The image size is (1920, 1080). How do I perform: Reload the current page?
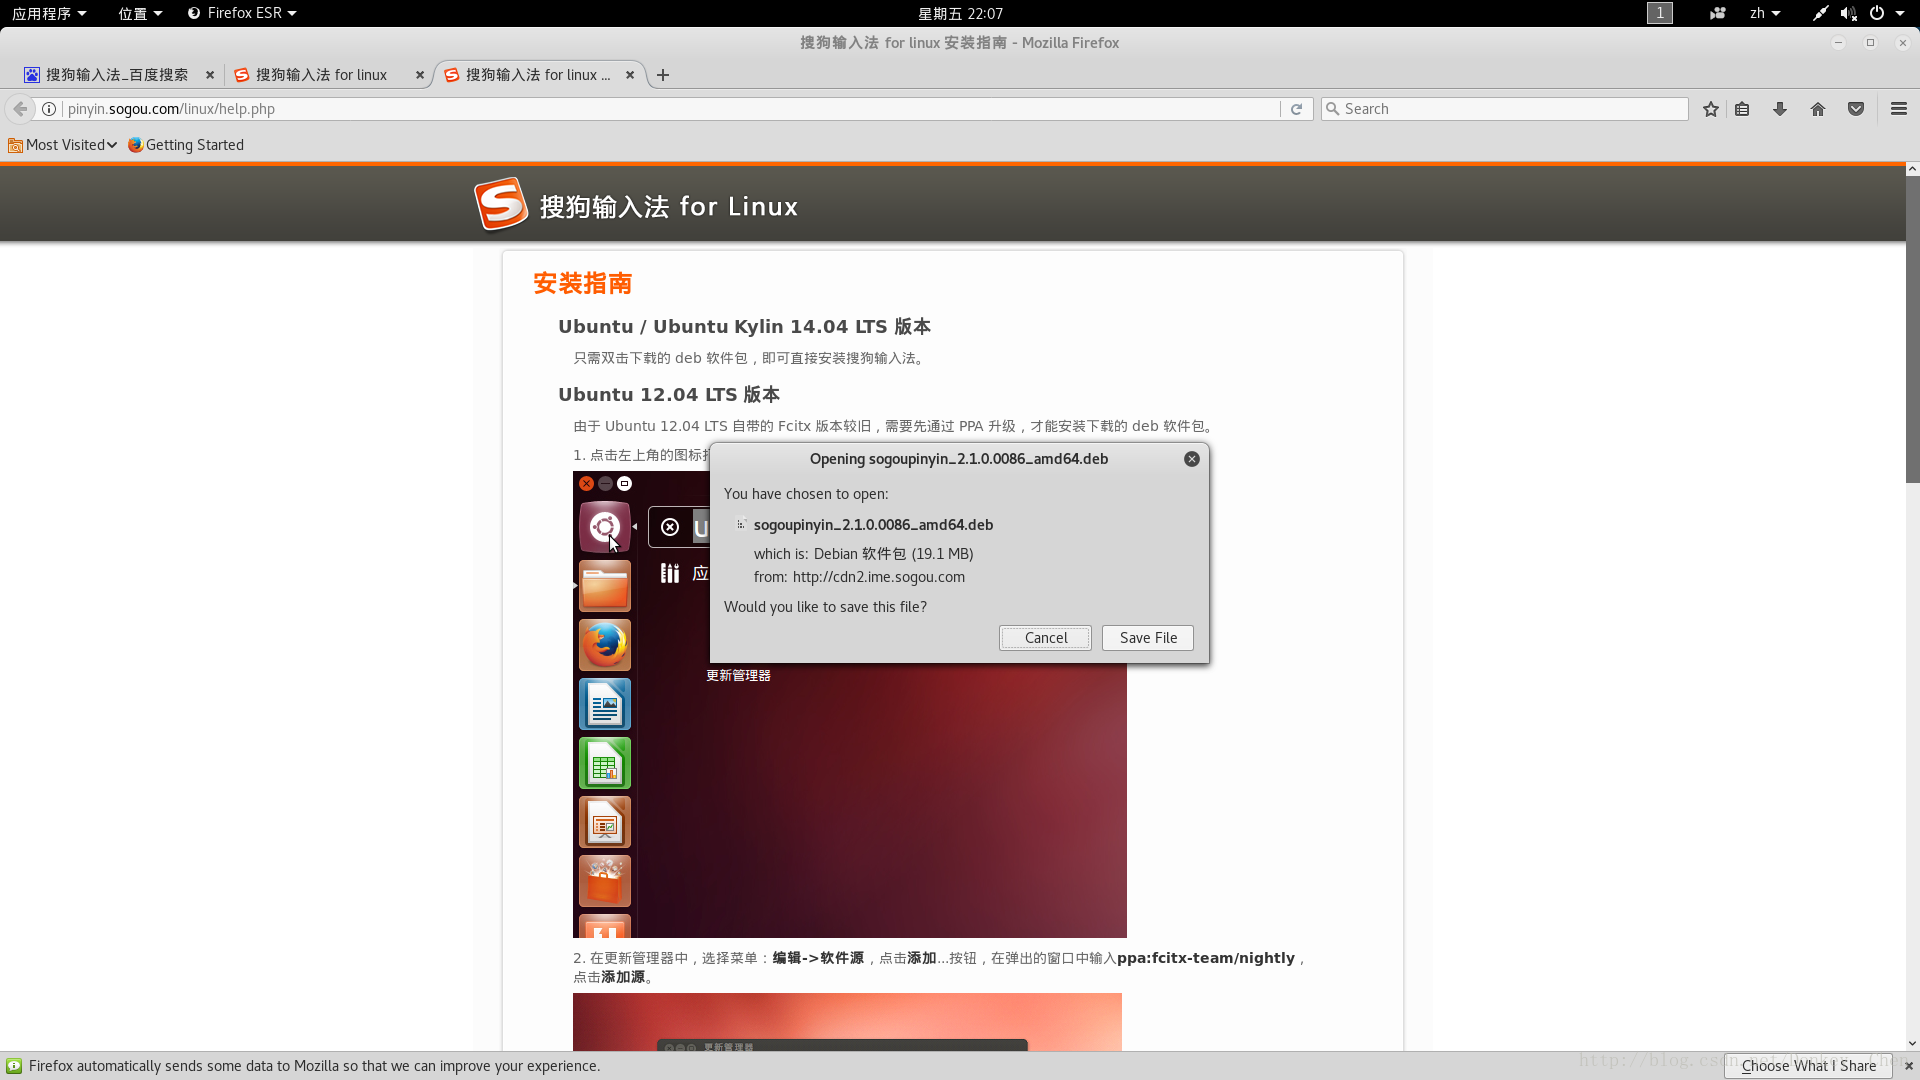(x=1296, y=109)
